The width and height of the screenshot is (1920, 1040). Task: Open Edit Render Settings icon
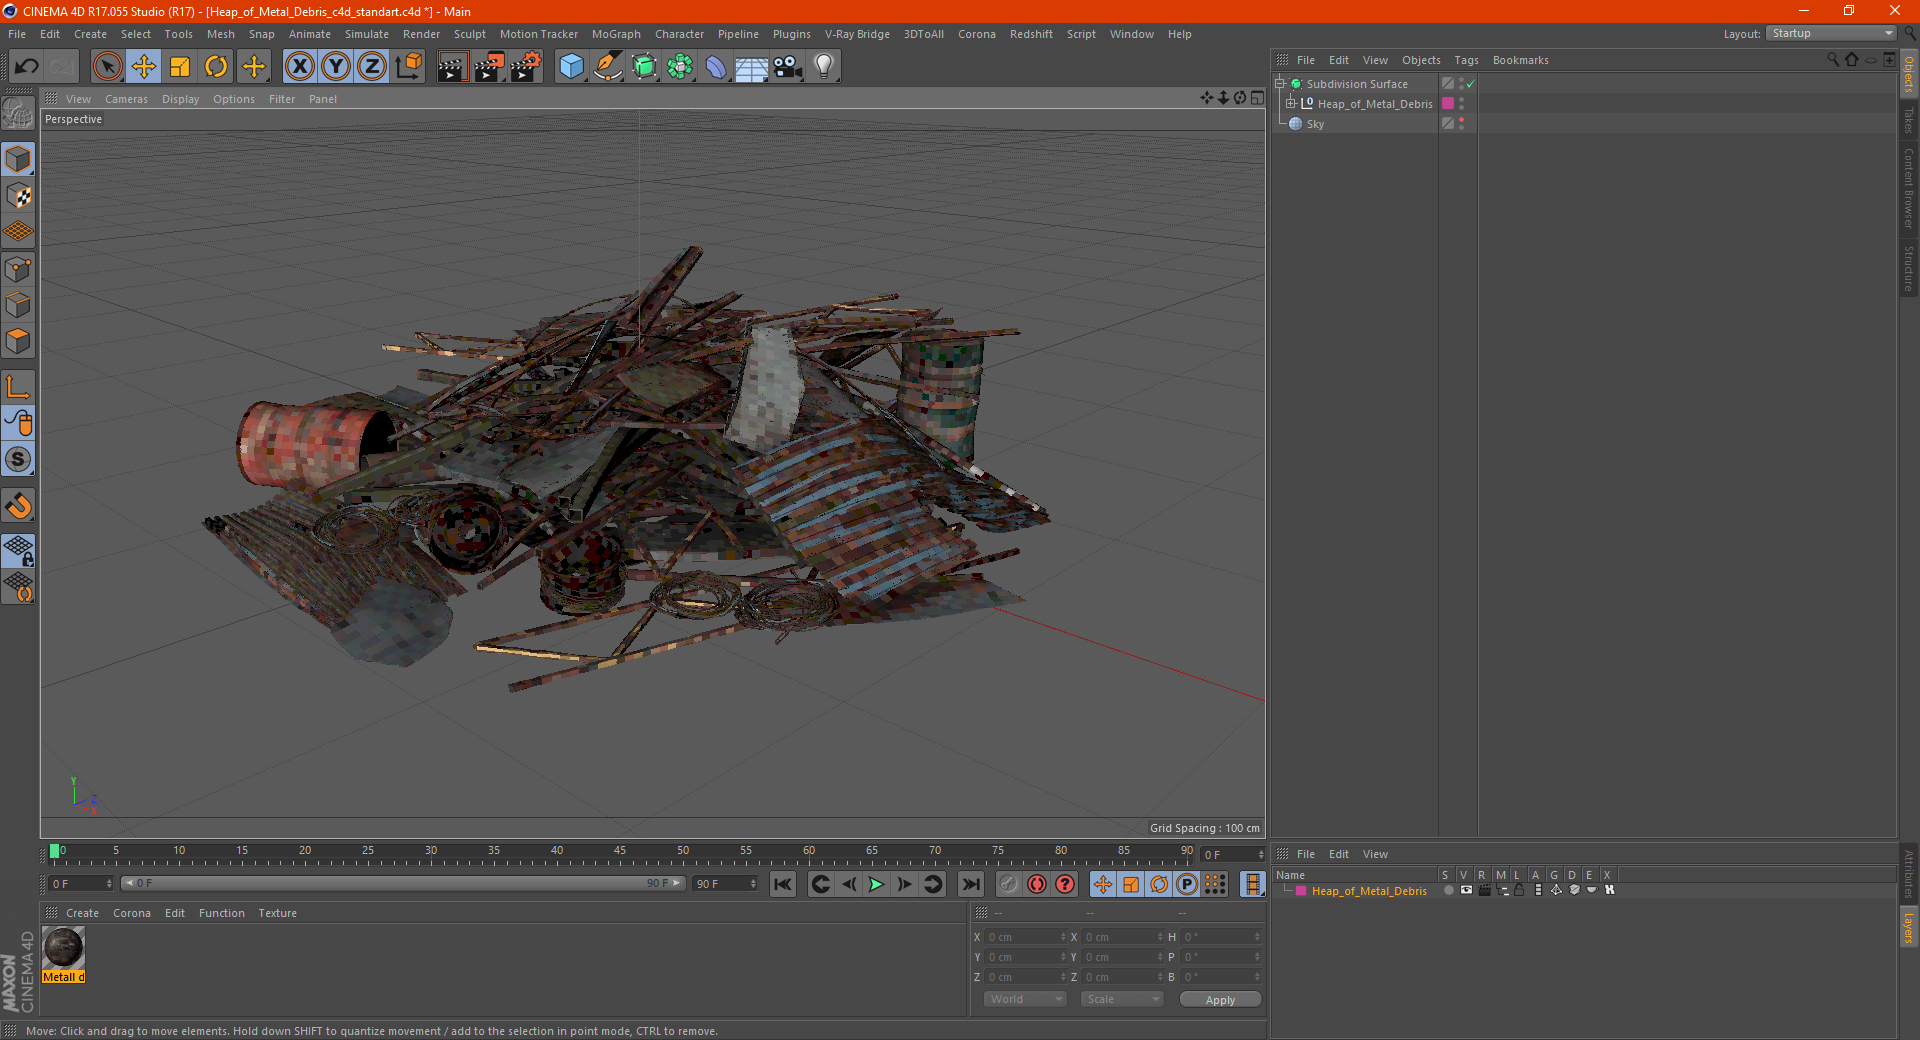pyautogui.click(x=526, y=67)
